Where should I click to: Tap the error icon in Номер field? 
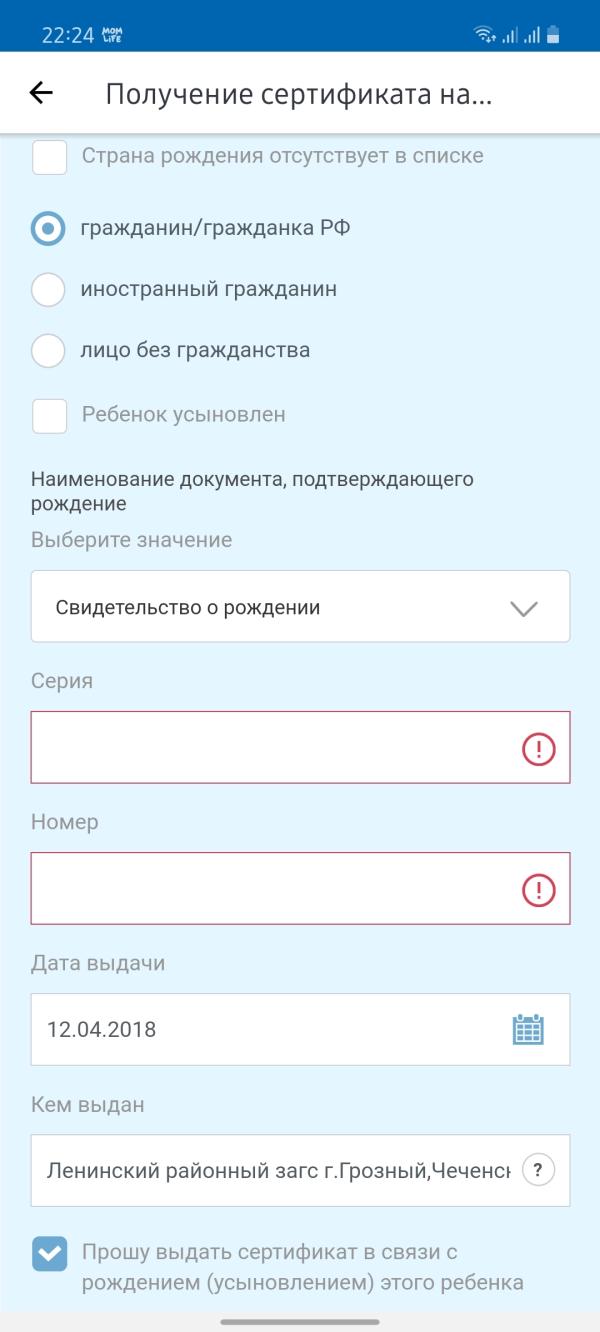(x=539, y=889)
